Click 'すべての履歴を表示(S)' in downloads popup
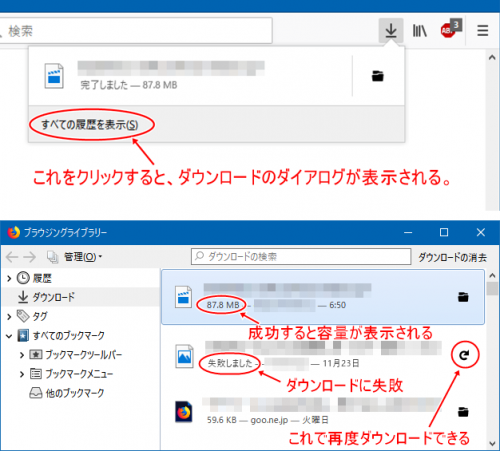 pos(89,125)
